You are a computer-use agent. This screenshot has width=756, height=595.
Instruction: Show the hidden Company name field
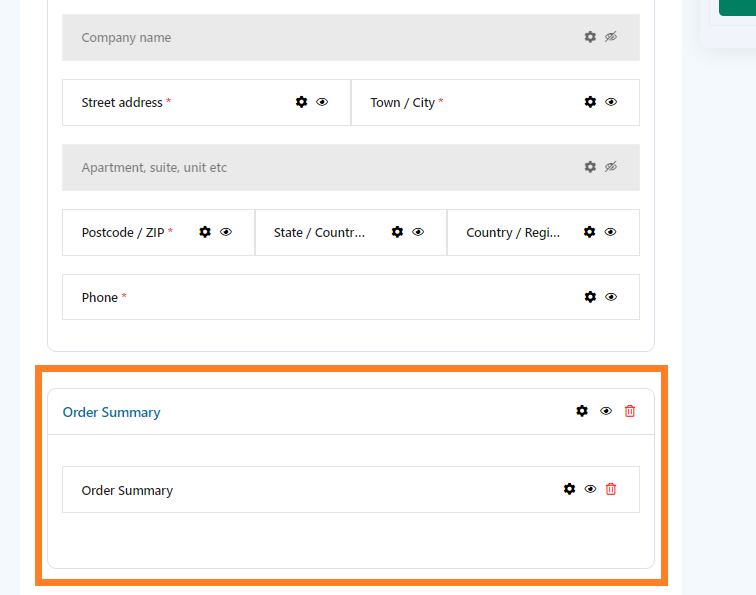pos(611,37)
